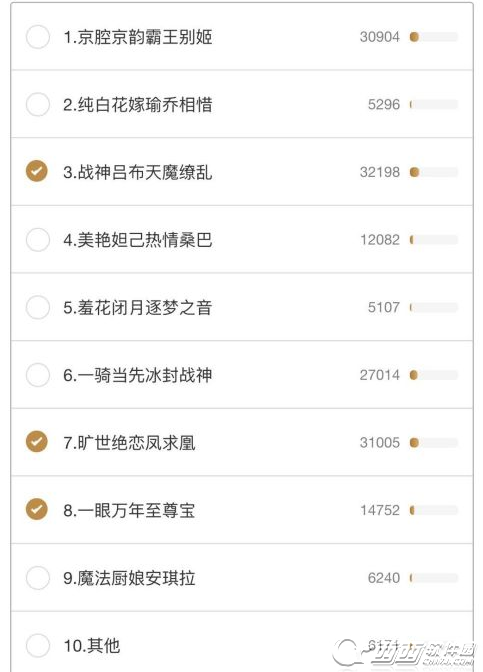483x672 pixels.
Task: Select option 2 纯白花嫁瑜乔相惜 circle
Action: tap(38, 104)
